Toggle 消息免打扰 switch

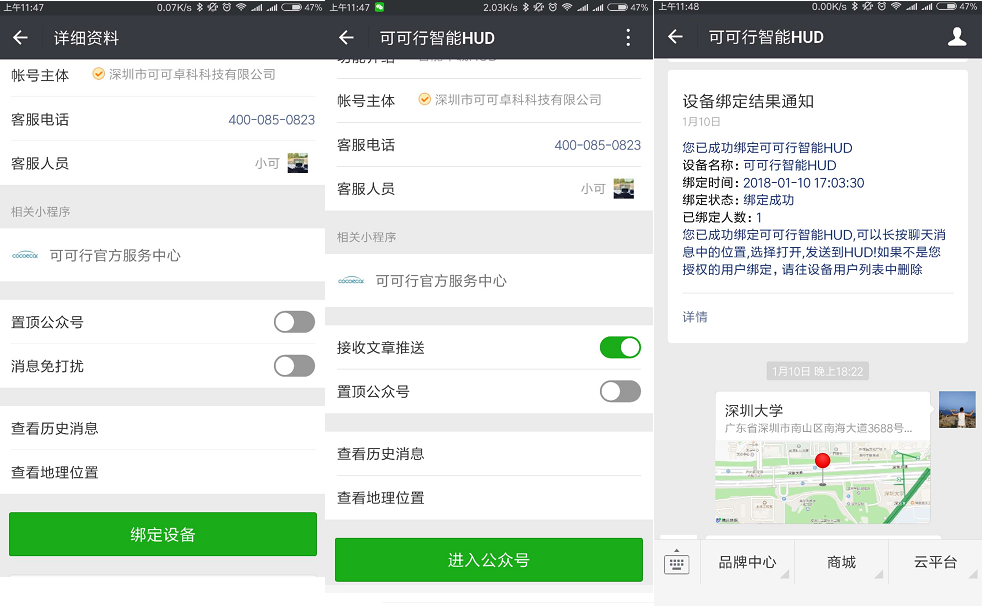tap(294, 366)
